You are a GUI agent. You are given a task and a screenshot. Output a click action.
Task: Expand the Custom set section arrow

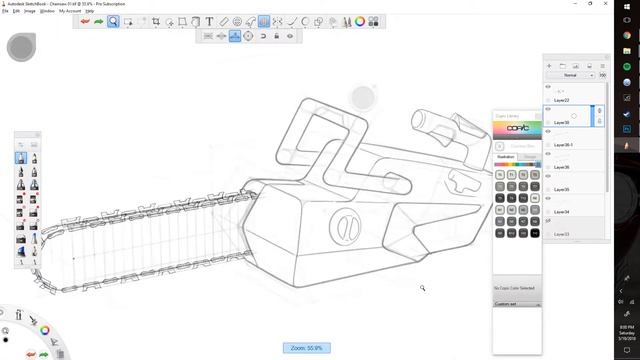pyautogui.click(x=538, y=304)
